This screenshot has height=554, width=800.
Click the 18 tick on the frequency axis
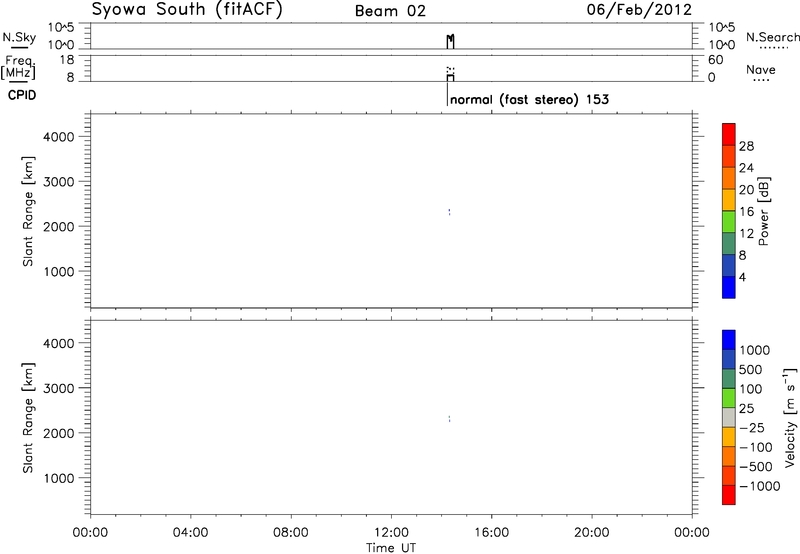click(x=67, y=60)
